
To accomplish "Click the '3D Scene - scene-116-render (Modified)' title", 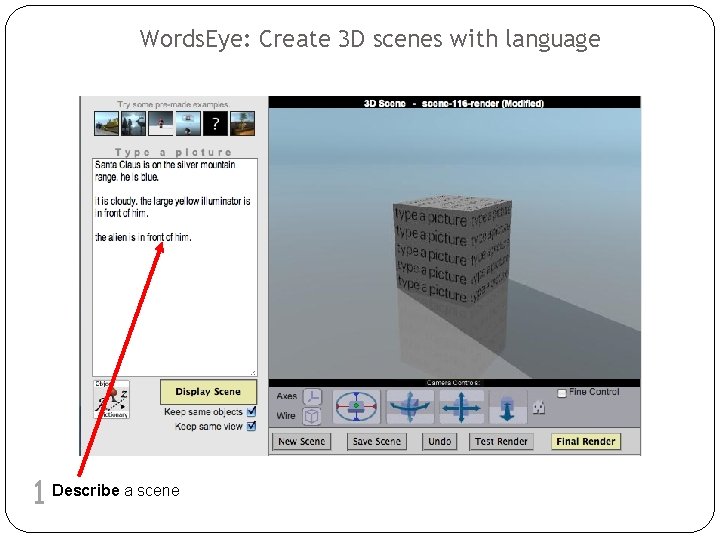I will pyautogui.click(x=454, y=103).
